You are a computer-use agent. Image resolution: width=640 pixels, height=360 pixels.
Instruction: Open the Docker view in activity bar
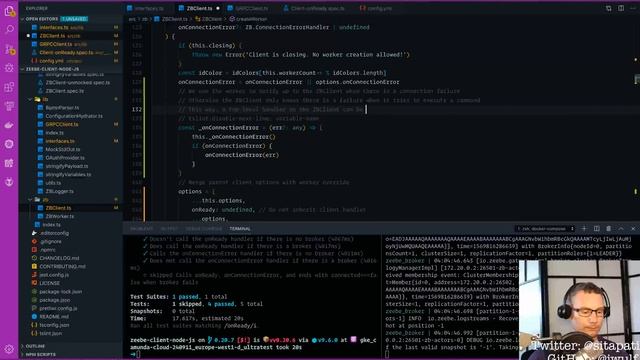[x=9, y=125]
